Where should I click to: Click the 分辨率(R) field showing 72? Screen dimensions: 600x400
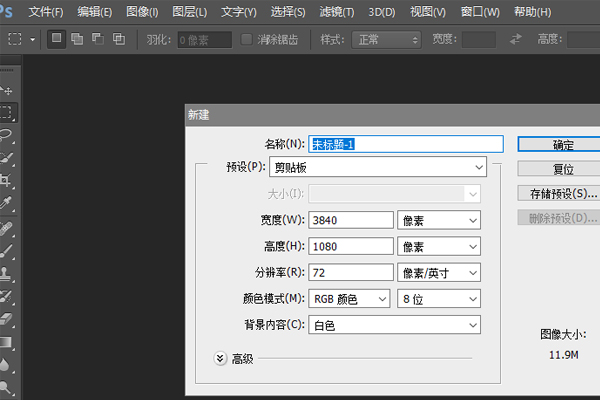[351, 273]
